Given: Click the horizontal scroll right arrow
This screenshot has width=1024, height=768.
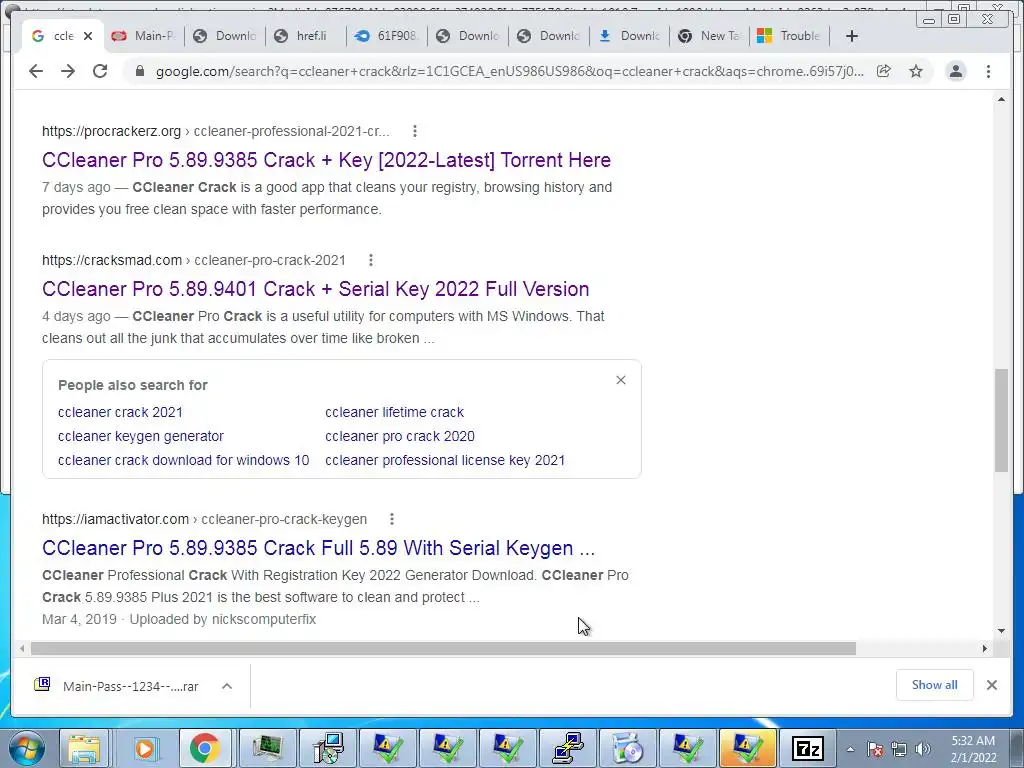Looking at the screenshot, I should (x=985, y=648).
